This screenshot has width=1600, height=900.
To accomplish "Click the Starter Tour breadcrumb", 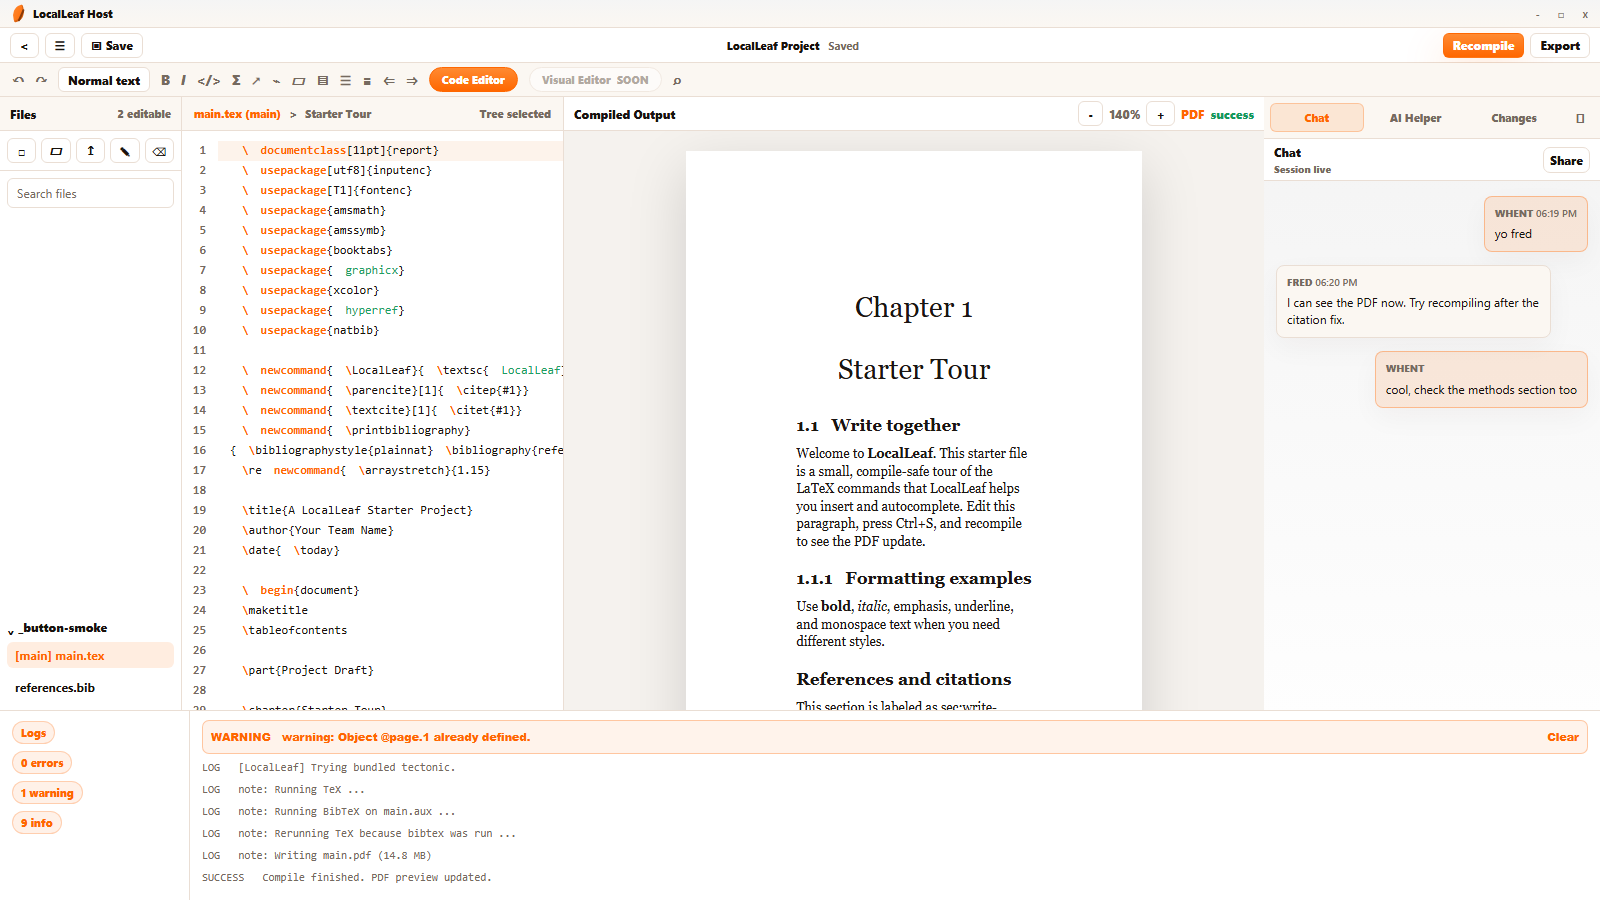I will click(x=338, y=115).
